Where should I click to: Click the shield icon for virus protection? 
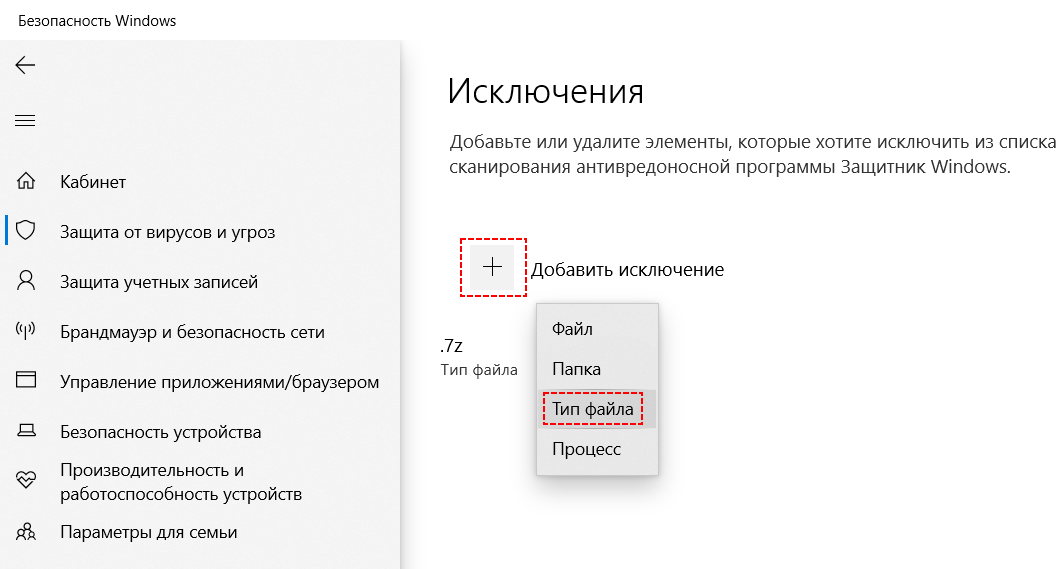26,232
